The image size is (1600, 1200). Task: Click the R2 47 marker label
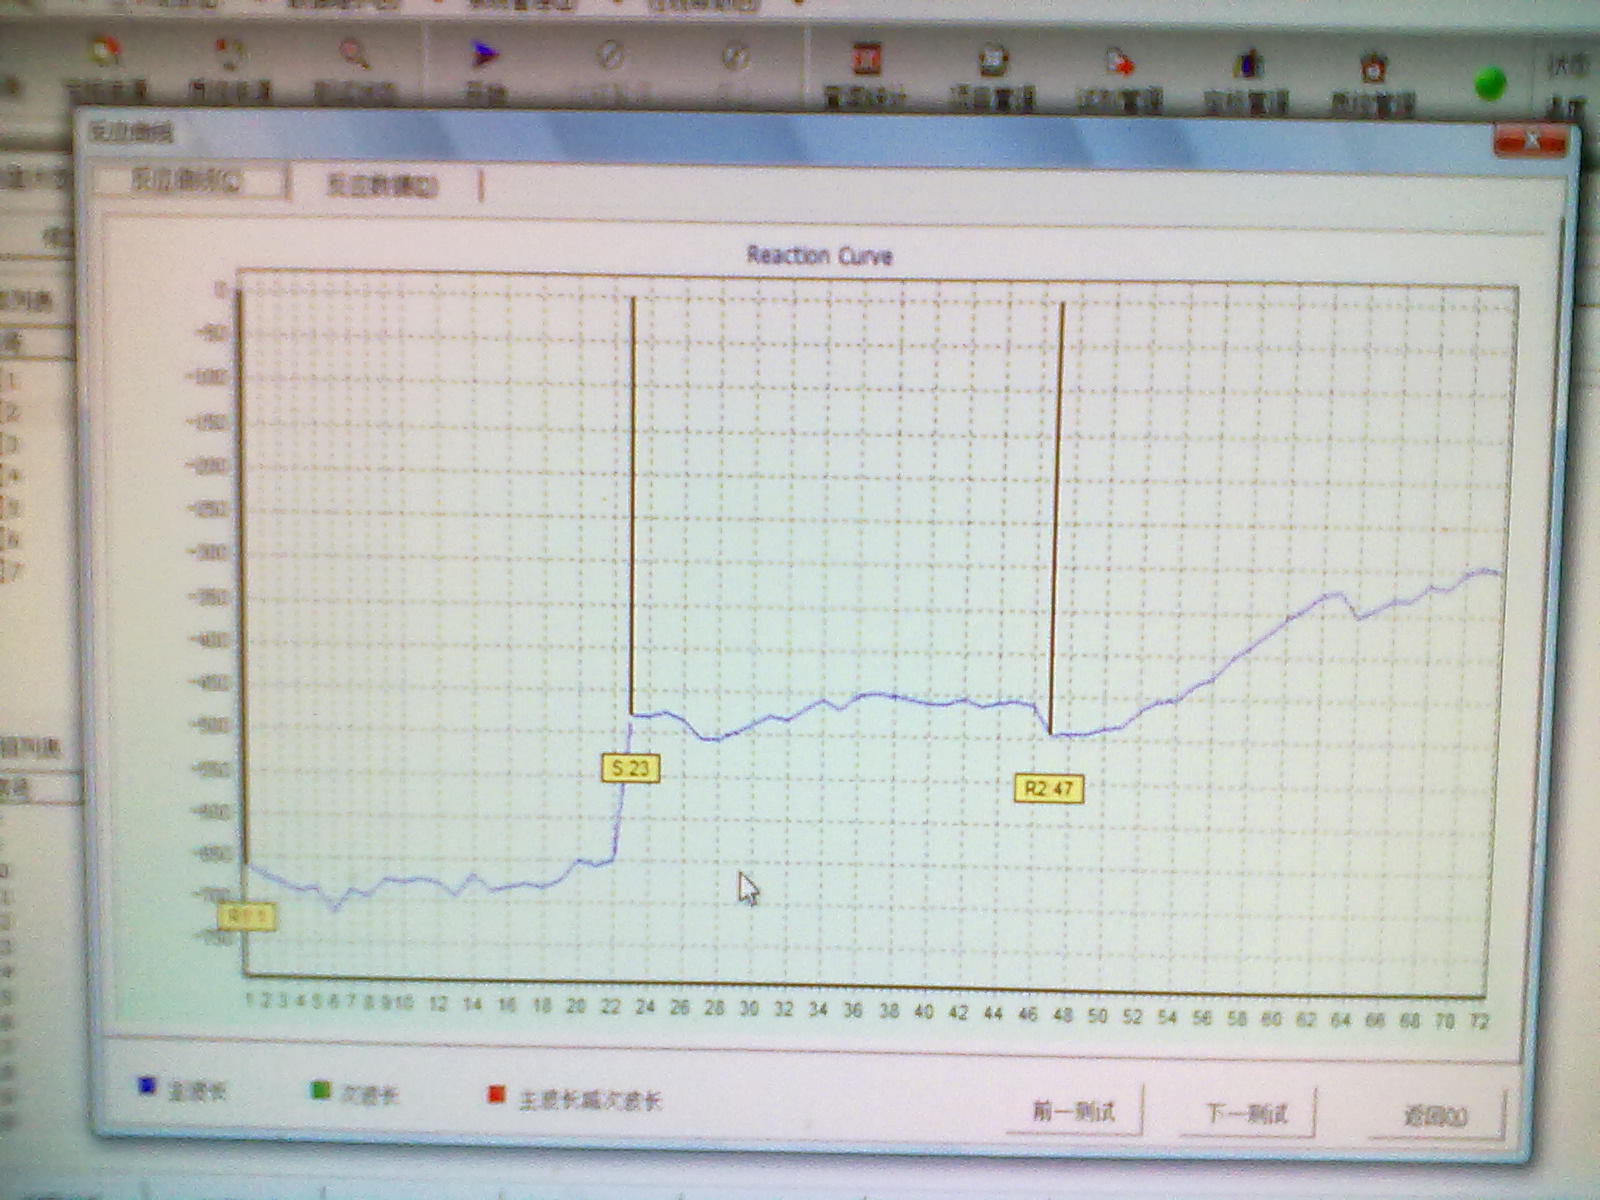tap(1049, 788)
